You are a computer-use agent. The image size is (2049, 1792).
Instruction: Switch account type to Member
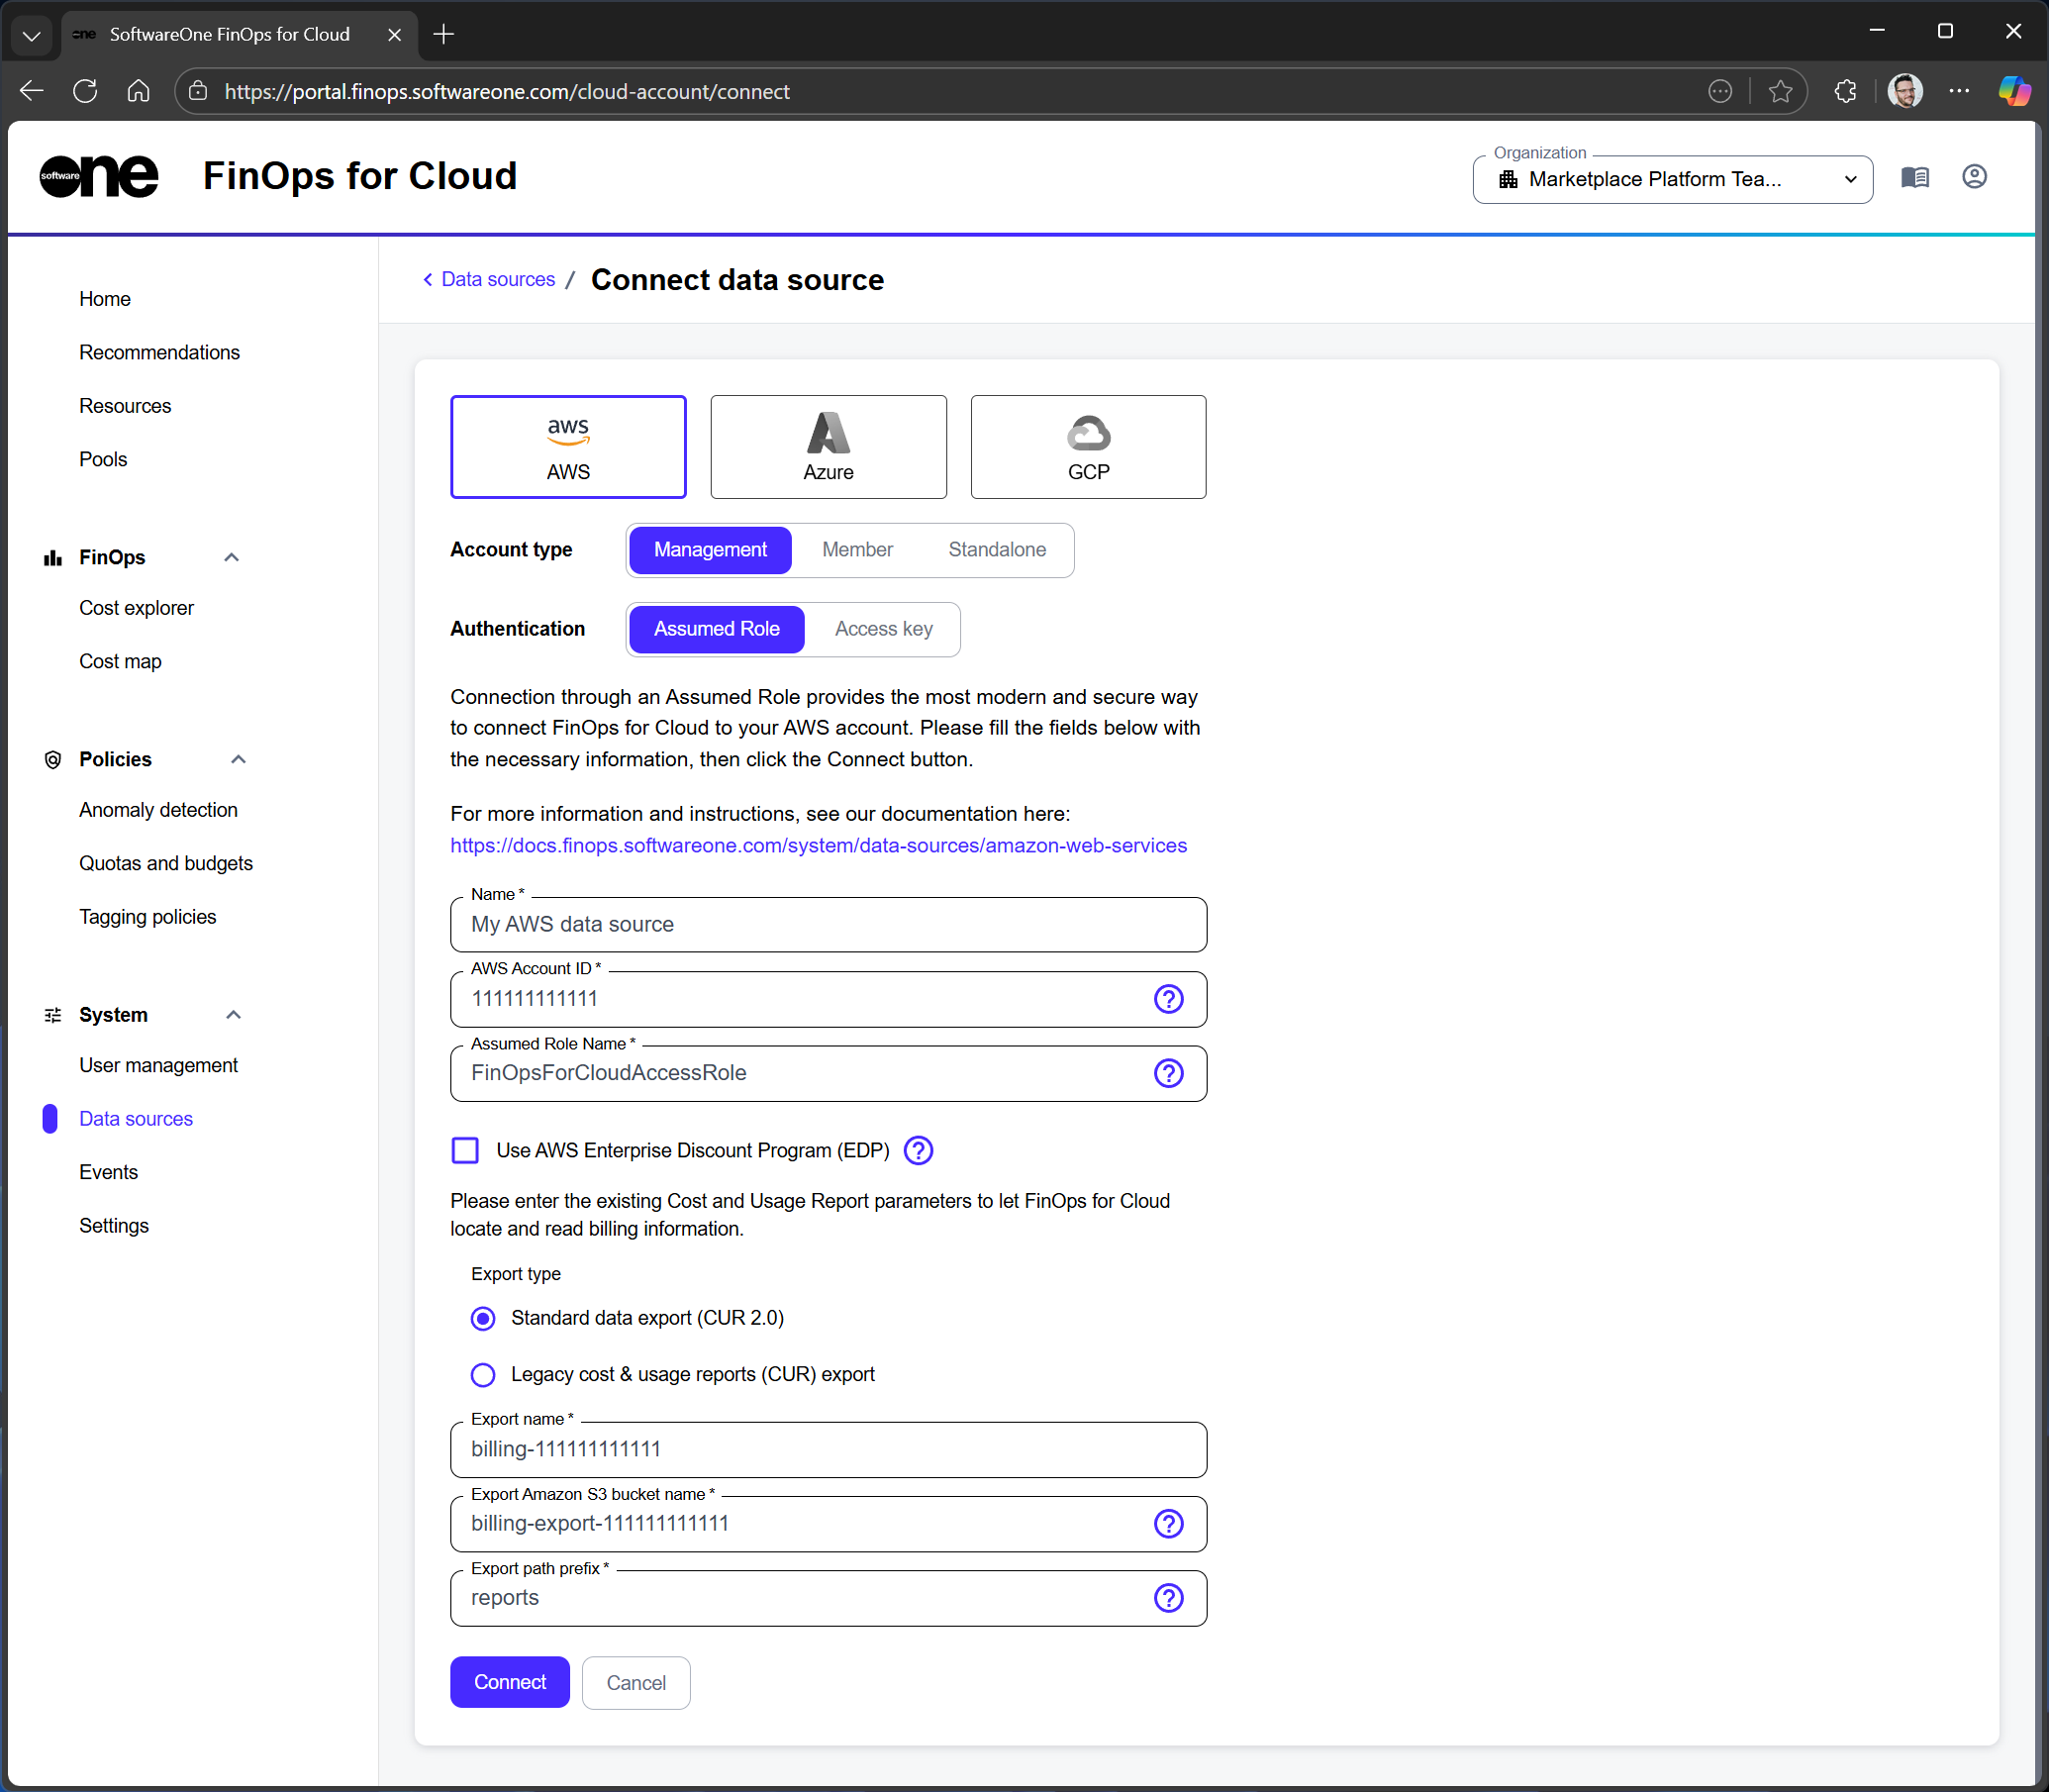tap(857, 549)
